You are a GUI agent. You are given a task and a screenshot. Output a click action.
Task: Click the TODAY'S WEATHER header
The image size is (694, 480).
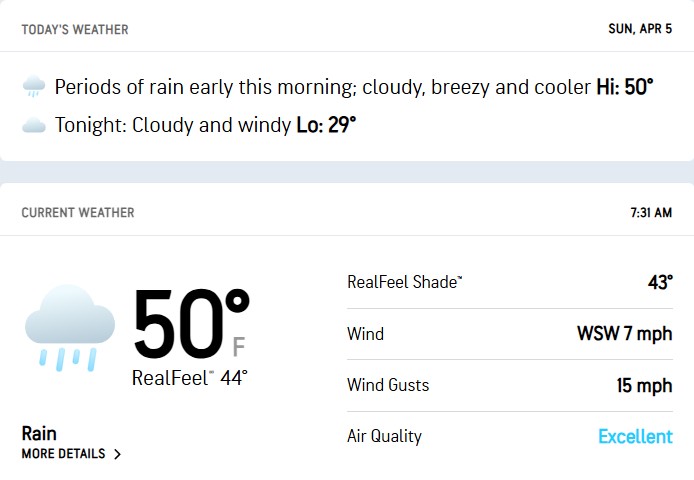(x=75, y=30)
